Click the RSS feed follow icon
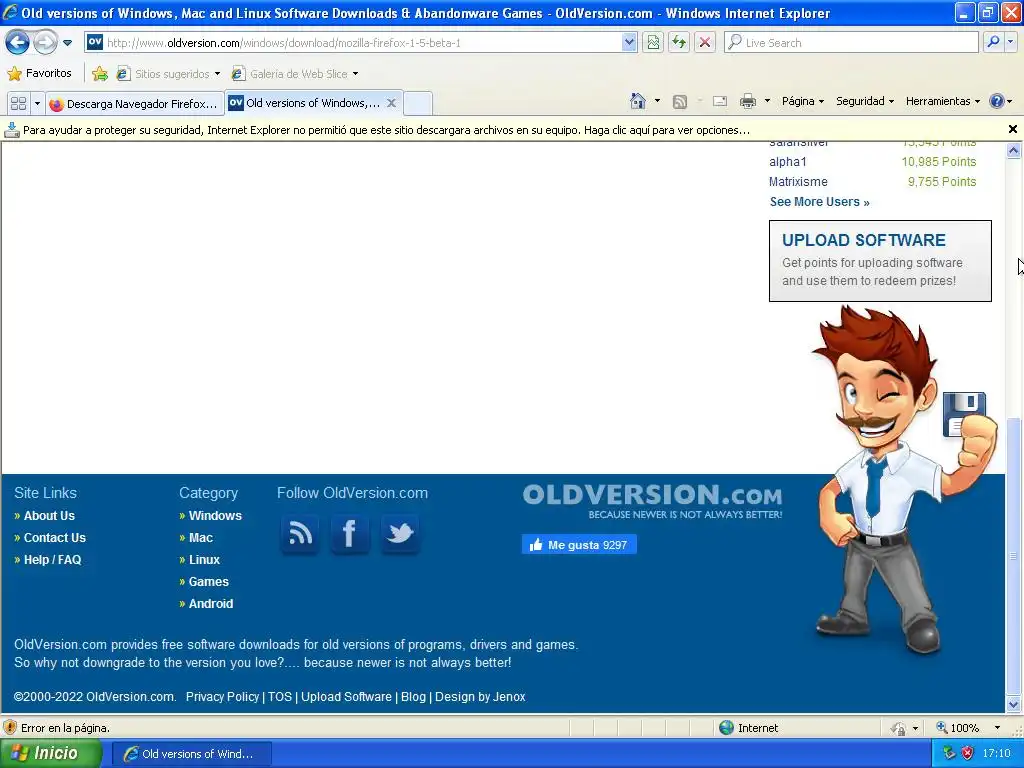The height and width of the screenshot is (768, 1024). pyautogui.click(x=300, y=534)
